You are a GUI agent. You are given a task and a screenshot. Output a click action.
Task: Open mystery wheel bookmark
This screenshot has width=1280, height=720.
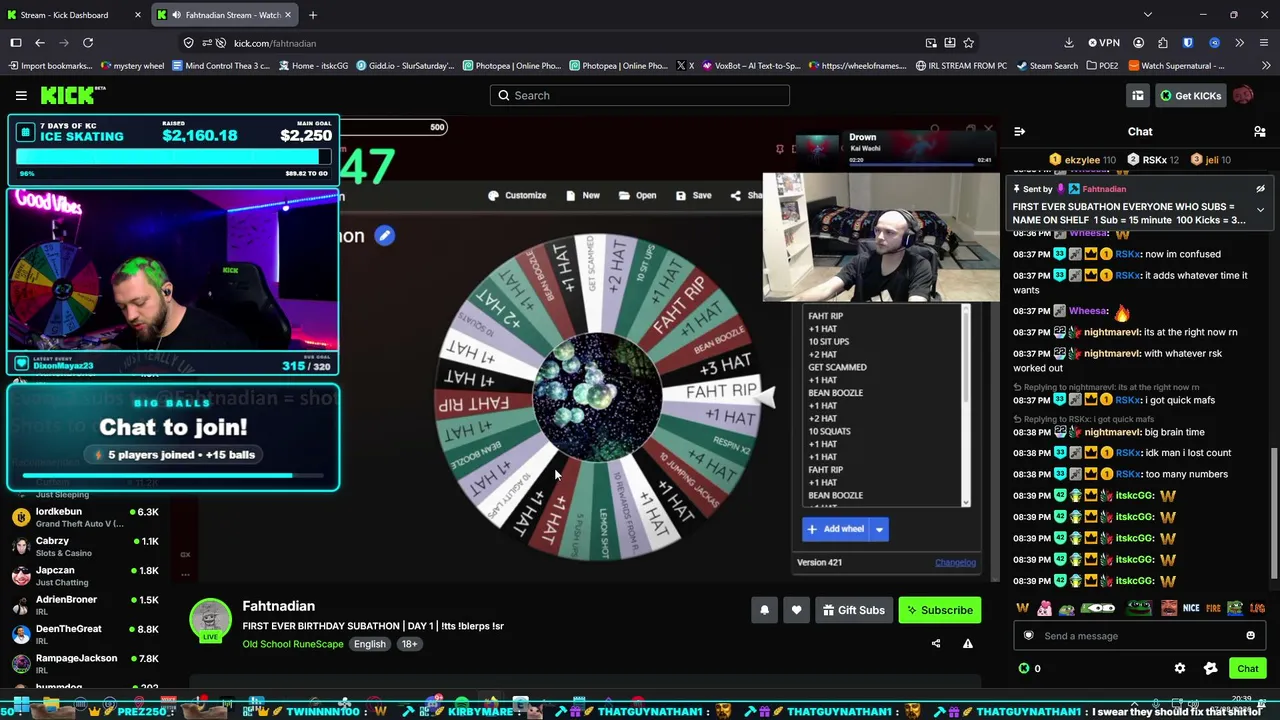133,66
